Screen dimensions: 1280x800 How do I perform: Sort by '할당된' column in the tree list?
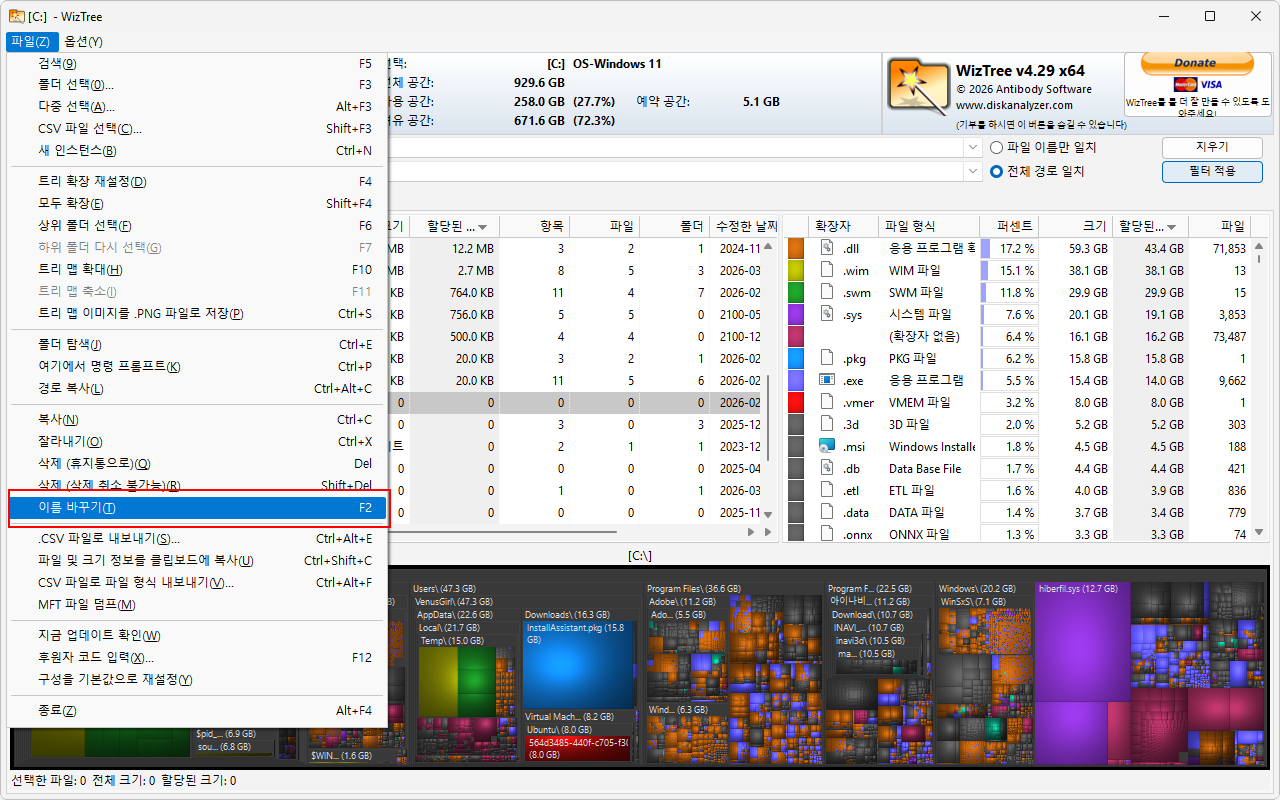(455, 226)
